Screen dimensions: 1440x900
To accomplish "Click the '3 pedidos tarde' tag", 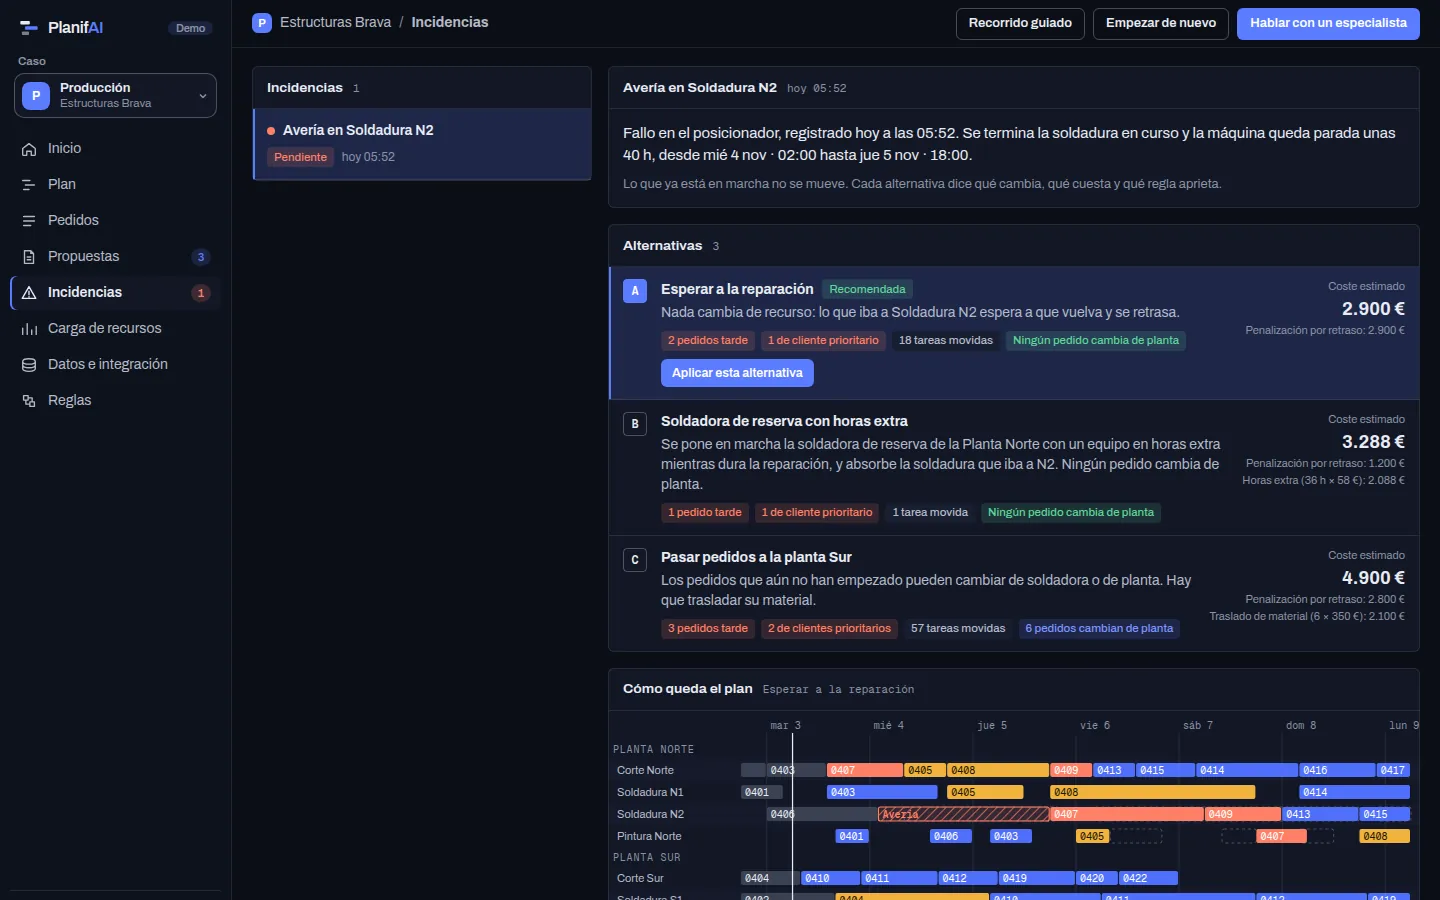I will (x=708, y=628).
